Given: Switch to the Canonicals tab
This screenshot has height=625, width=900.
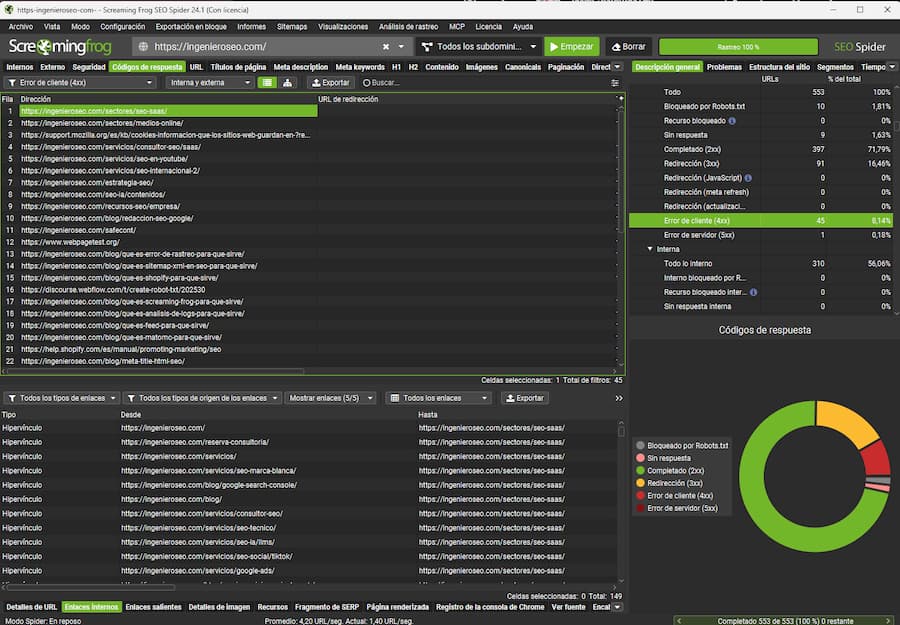Looking at the screenshot, I should (x=523, y=67).
